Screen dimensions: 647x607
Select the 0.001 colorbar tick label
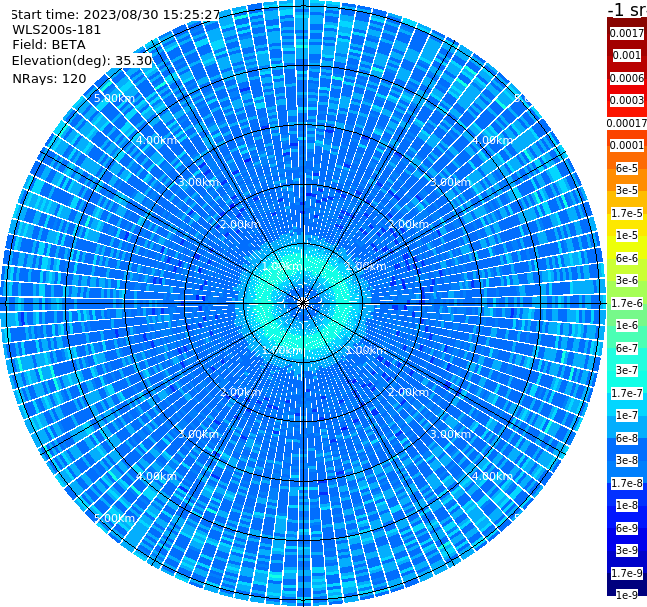(x=627, y=55)
